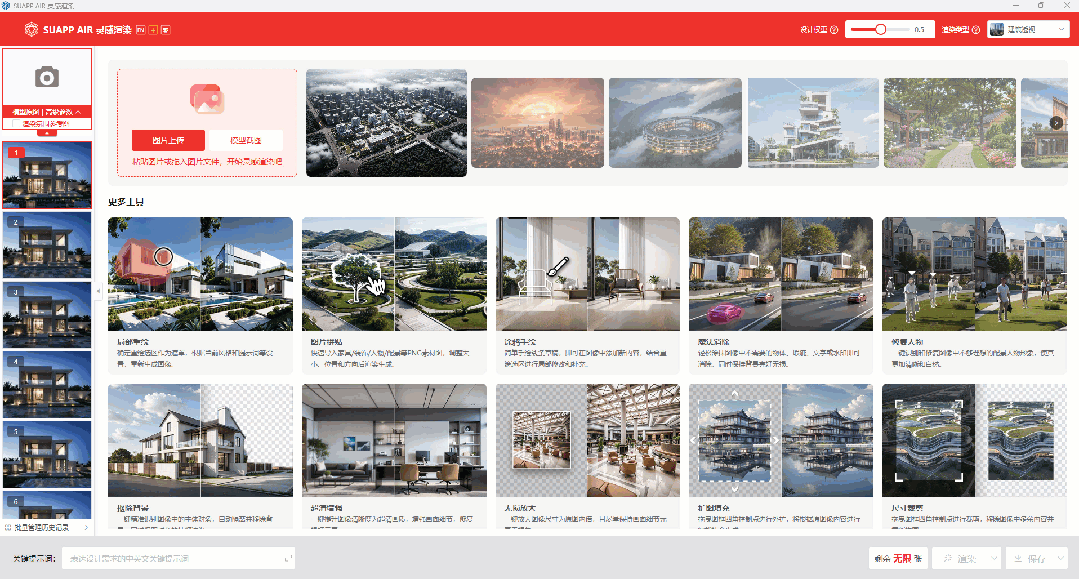The image size is (1079, 579).
Task: Click the stacked pictures upload icon
Action: (207, 98)
